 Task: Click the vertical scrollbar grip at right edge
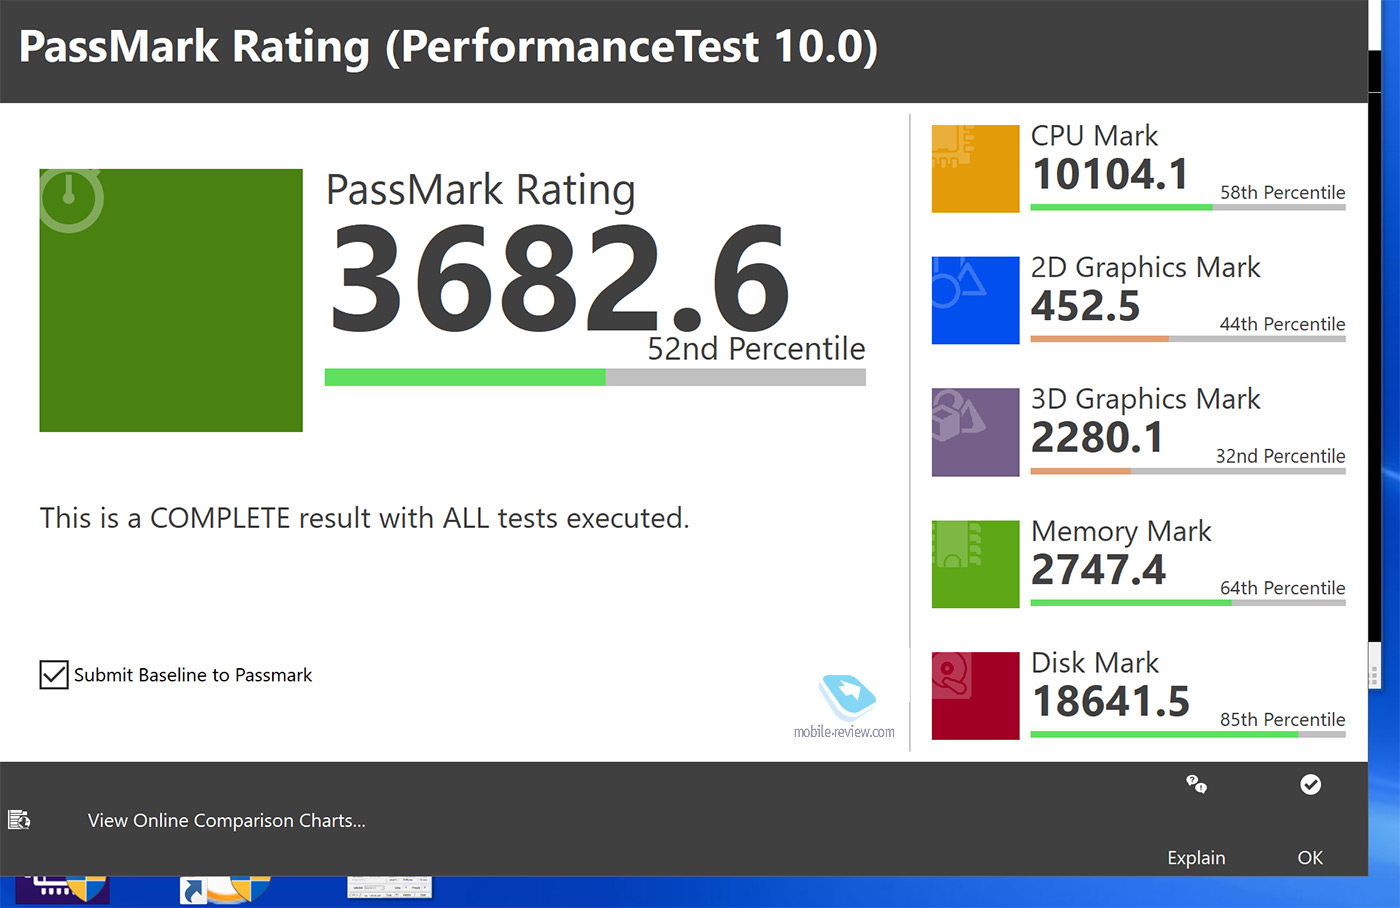coord(1374,676)
